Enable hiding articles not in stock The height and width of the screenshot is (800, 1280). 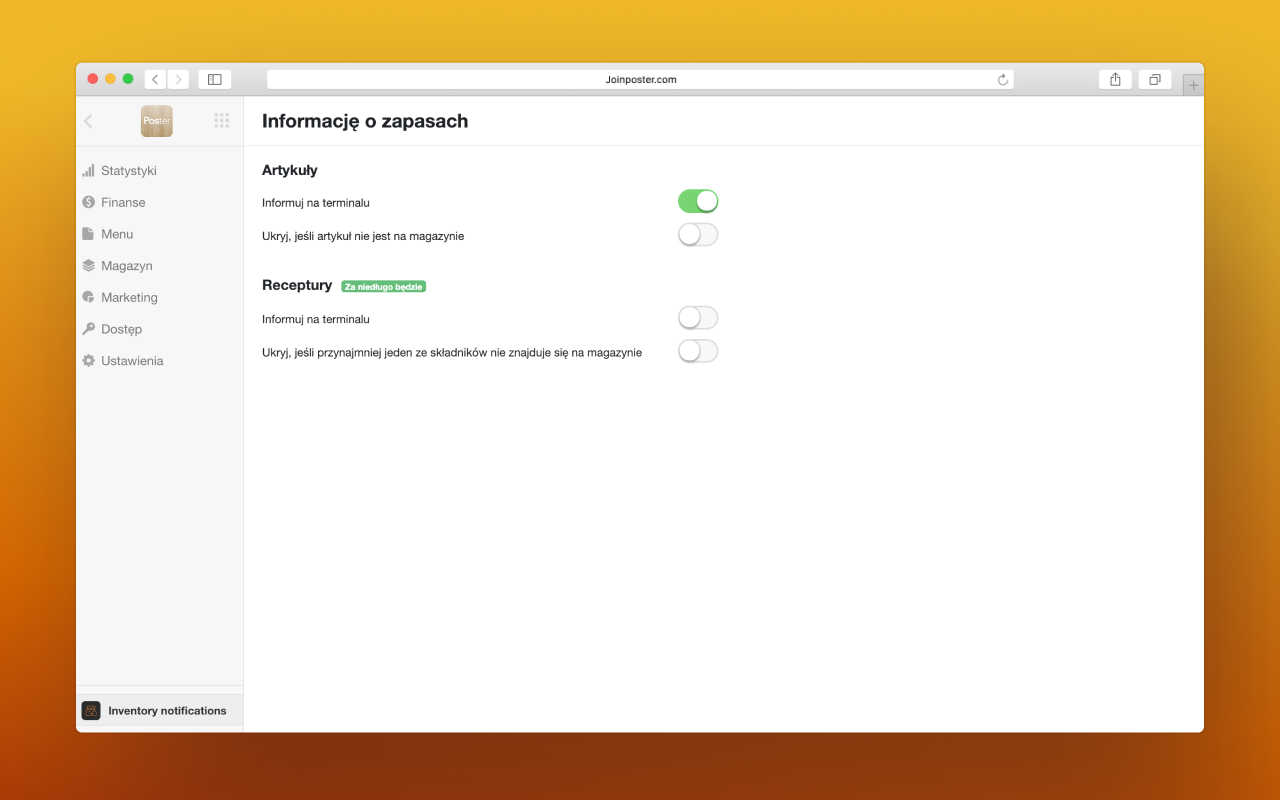[x=698, y=235]
